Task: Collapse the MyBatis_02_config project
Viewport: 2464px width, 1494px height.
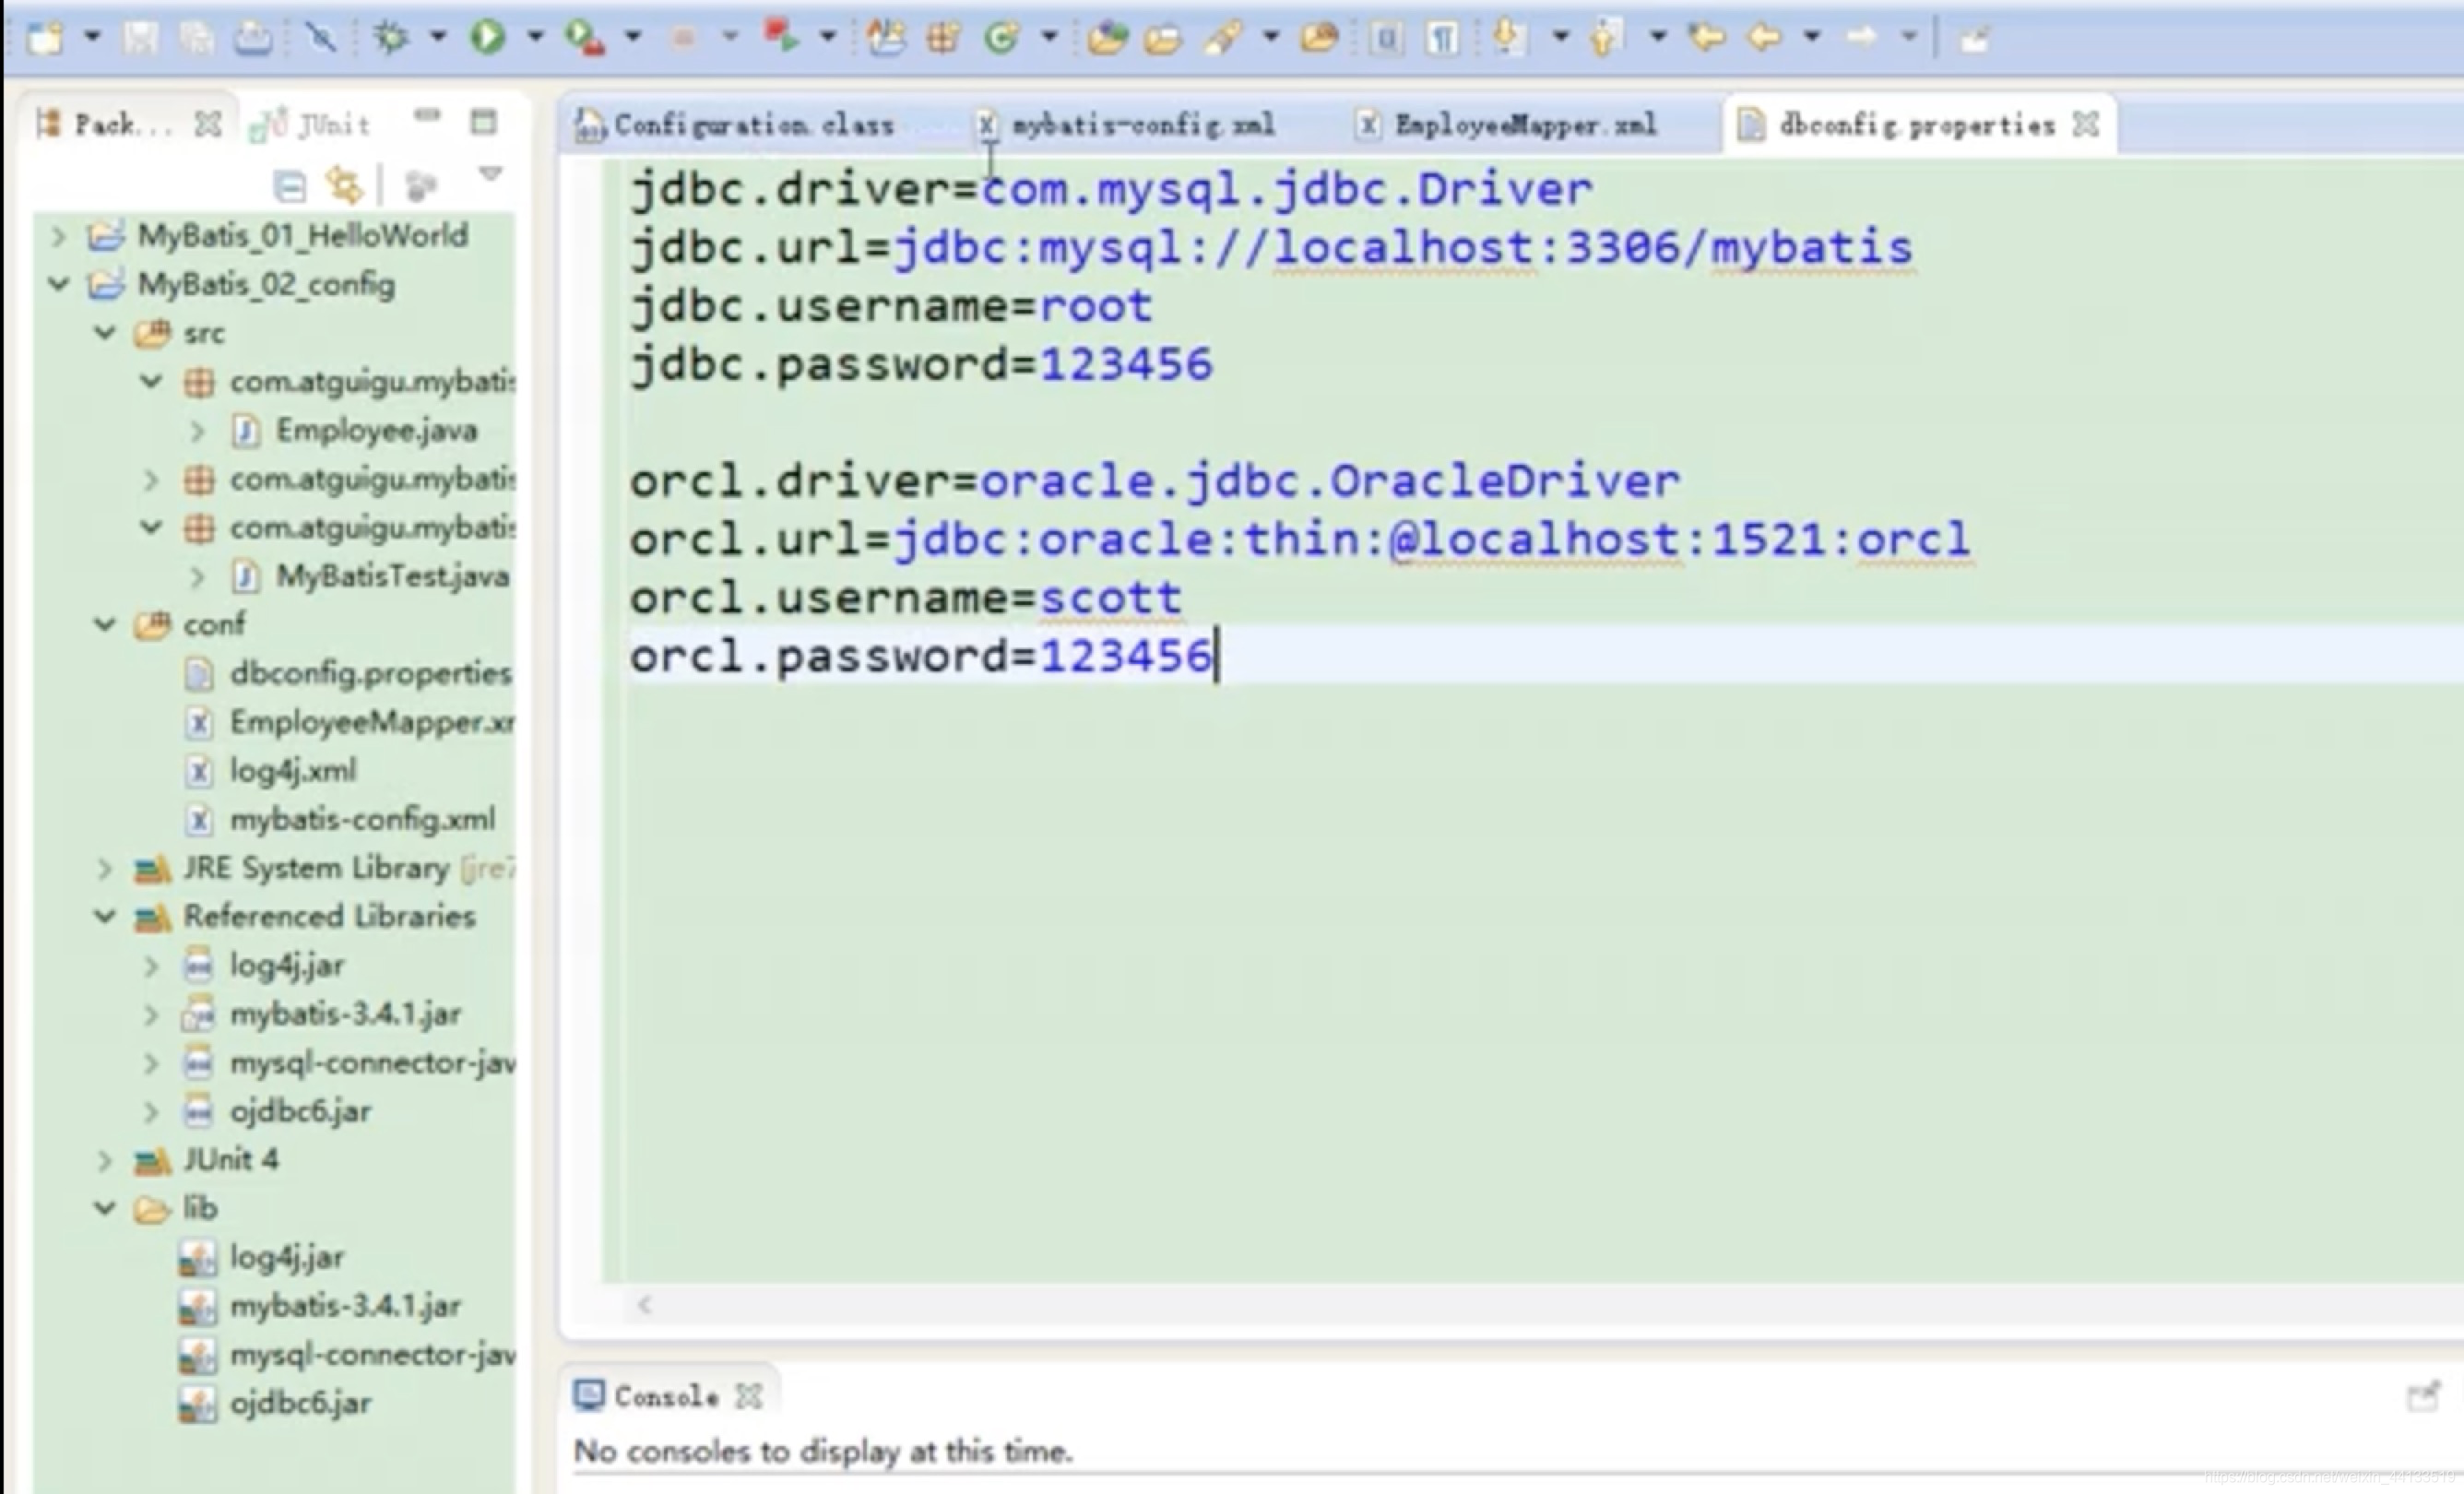Action: point(59,284)
